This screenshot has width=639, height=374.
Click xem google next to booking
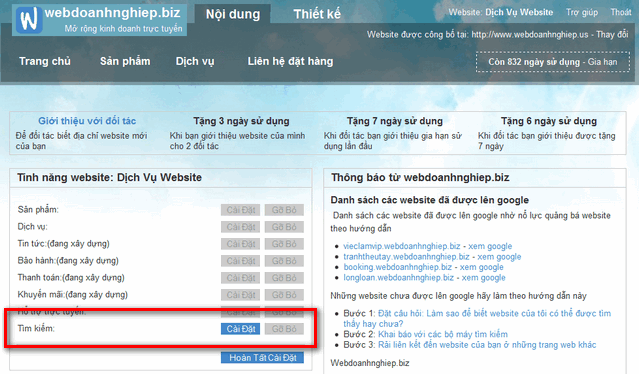(482, 267)
